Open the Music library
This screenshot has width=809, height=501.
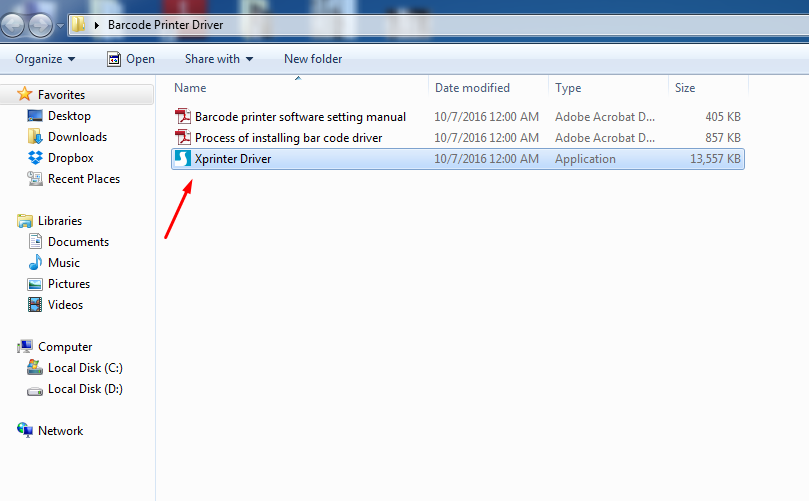pos(64,263)
